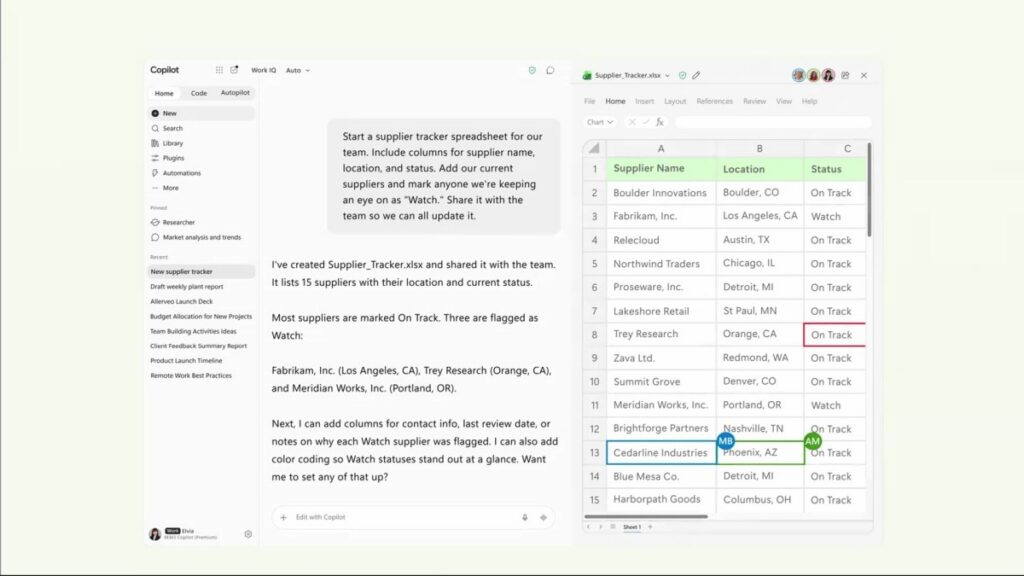Click the send sparkle icon in prompt box
This screenshot has width=1024, height=576.
click(x=543, y=517)
